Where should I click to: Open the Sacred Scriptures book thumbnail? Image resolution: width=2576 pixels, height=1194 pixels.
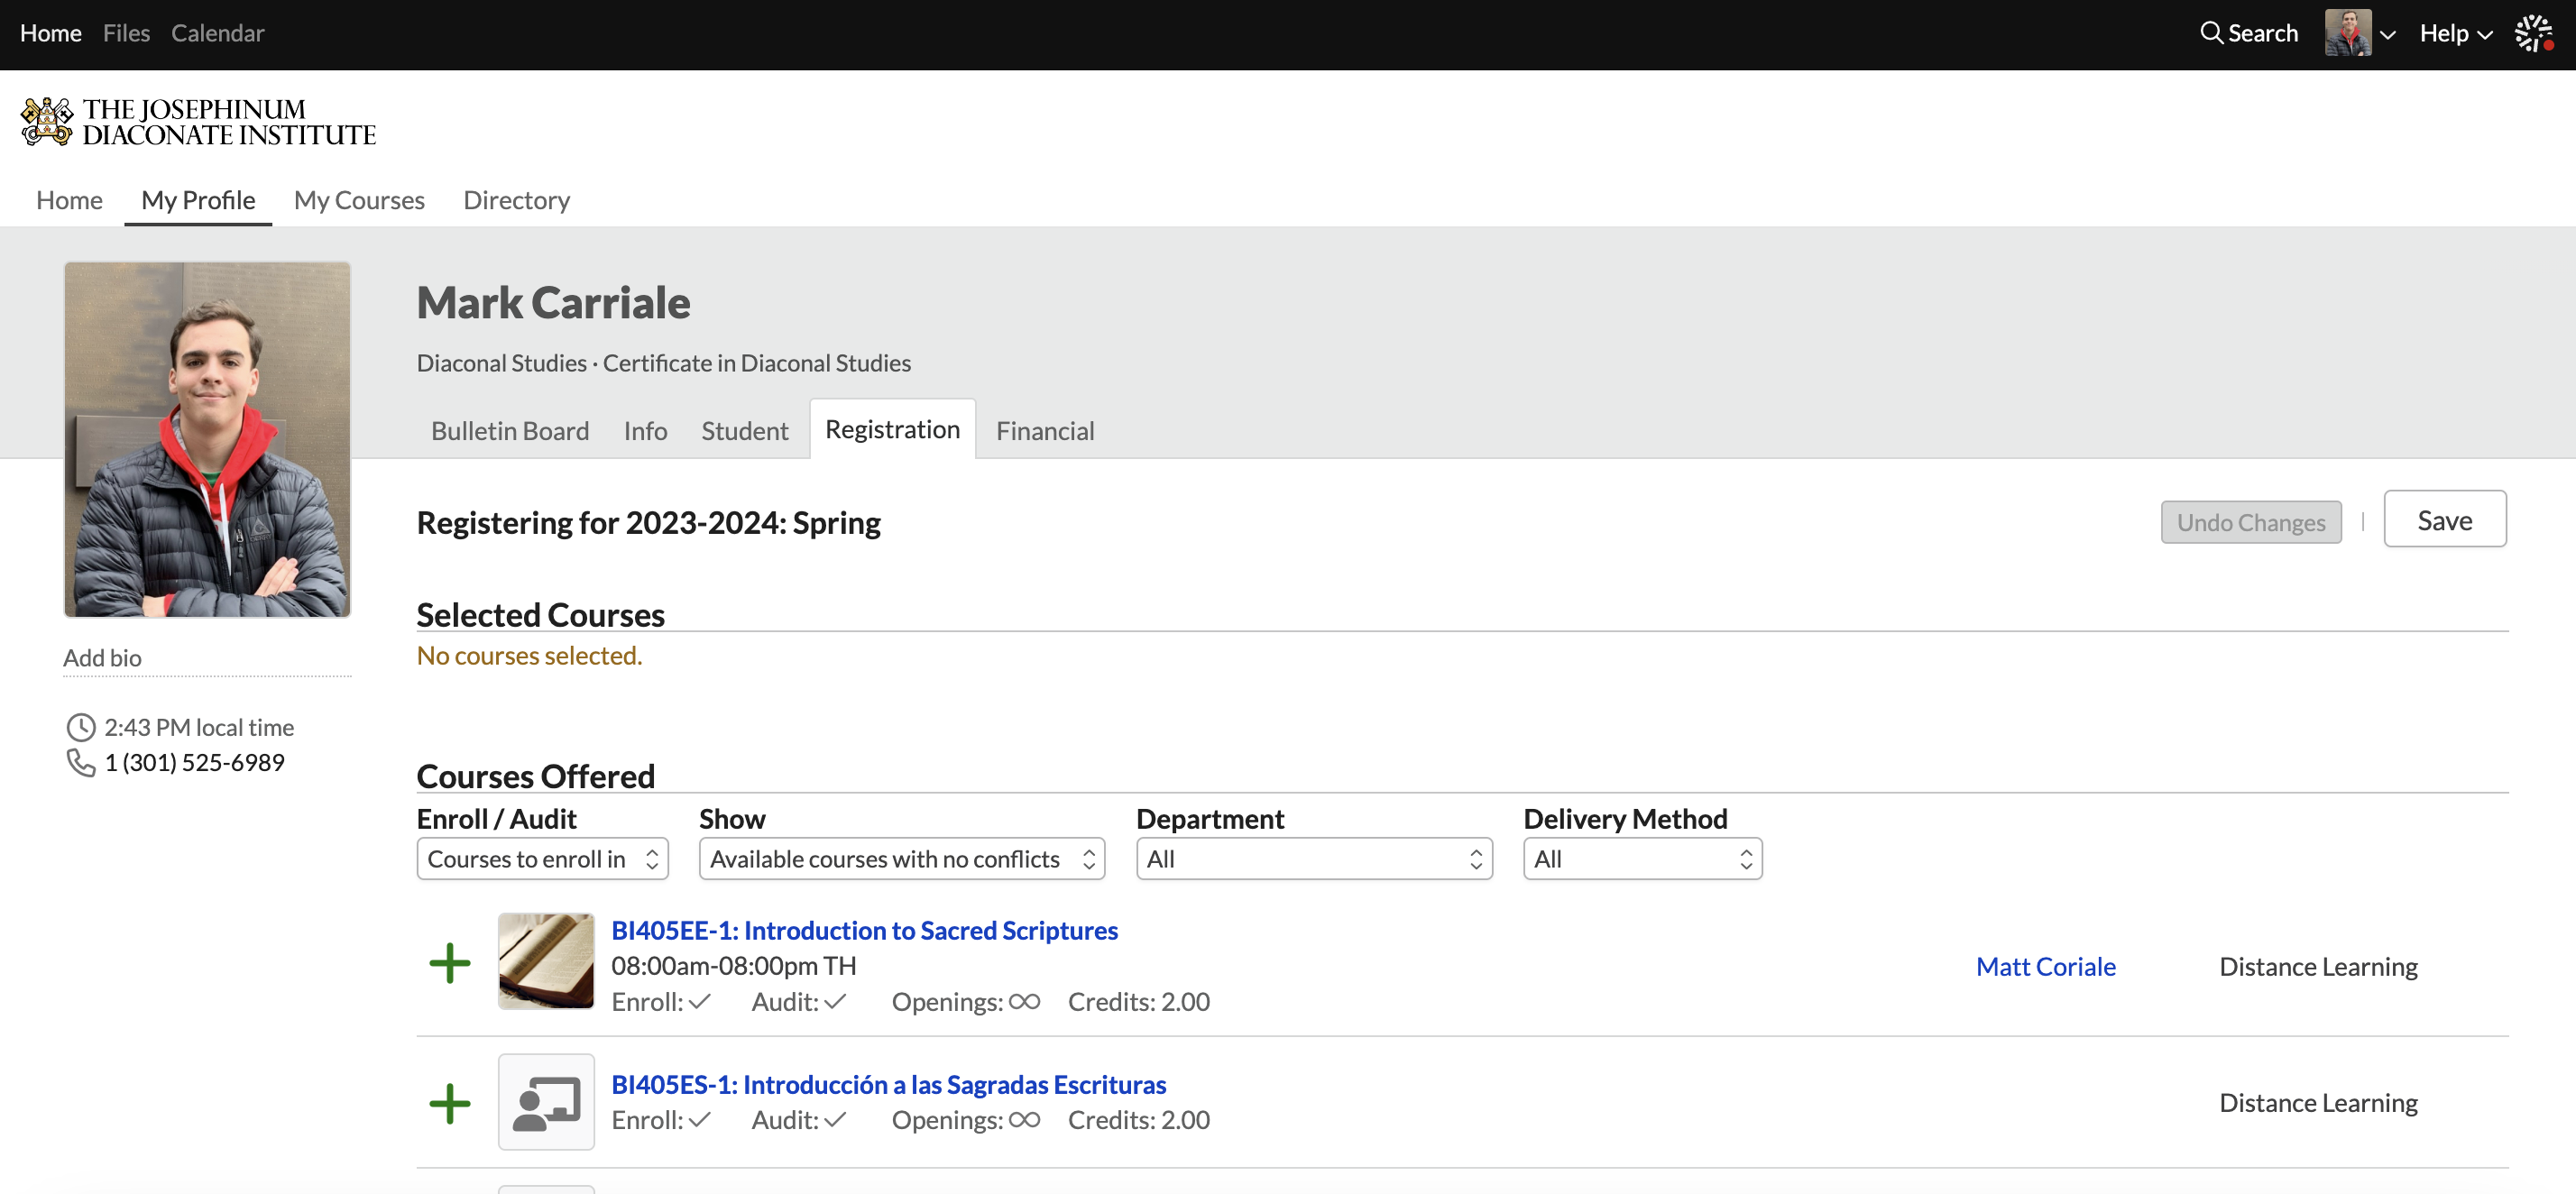click(546, 961)
